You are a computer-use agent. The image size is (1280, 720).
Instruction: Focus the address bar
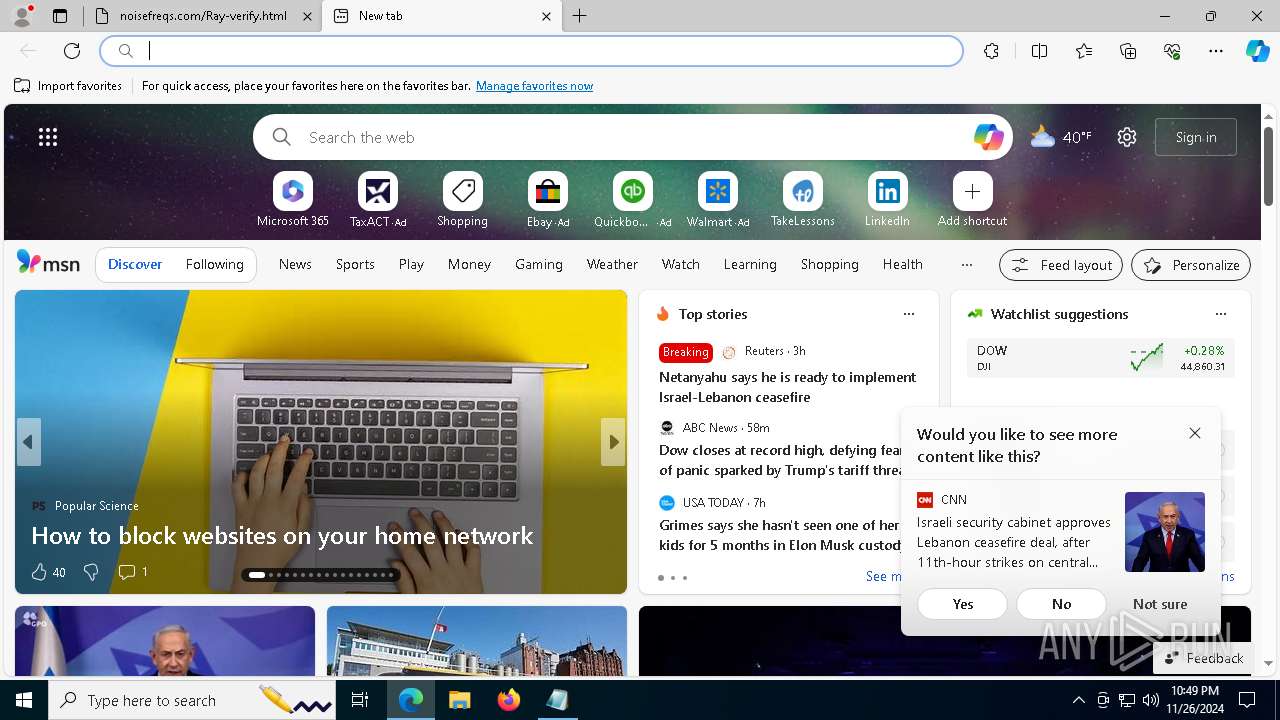pyautogui.click(x=532, y=51)
